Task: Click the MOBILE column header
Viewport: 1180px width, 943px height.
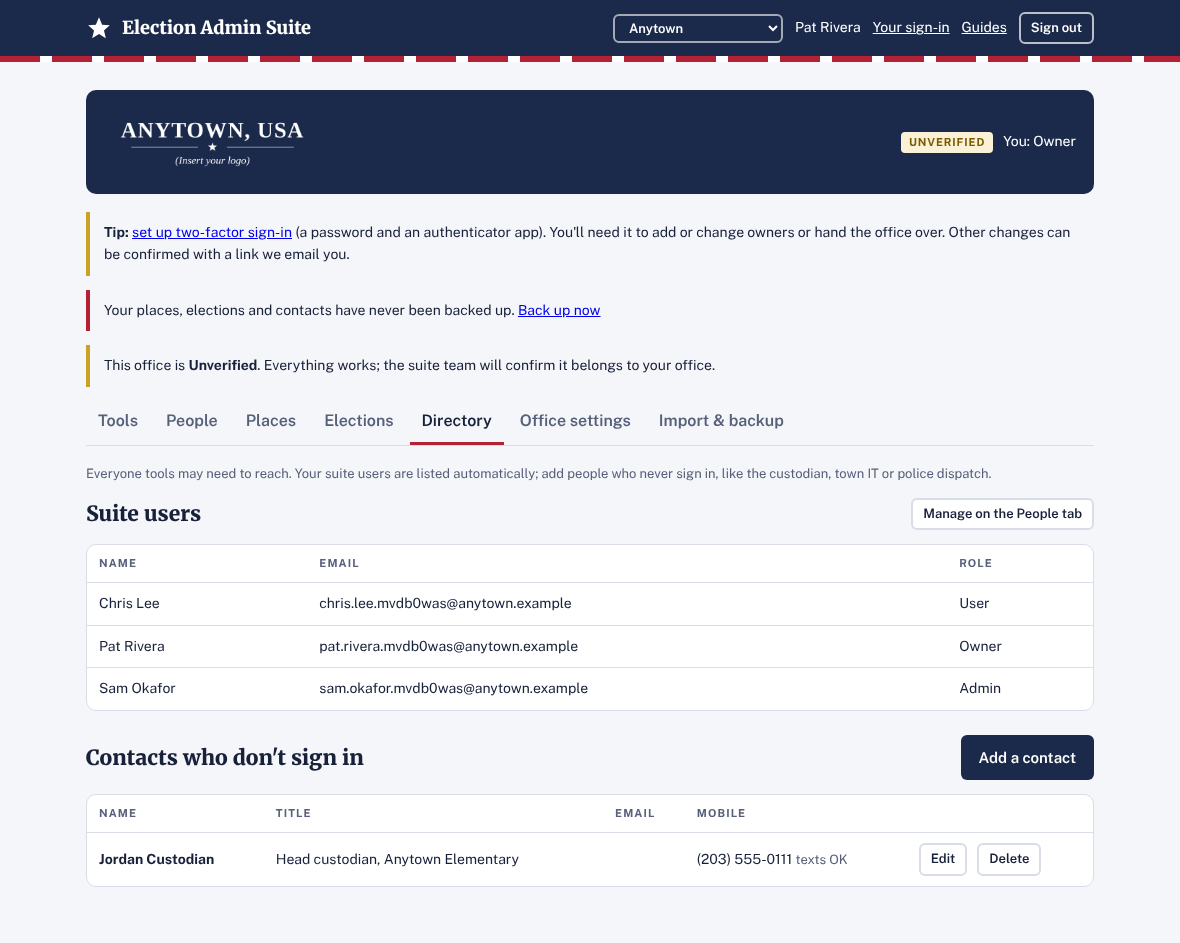Action: [x=721, y=814]
